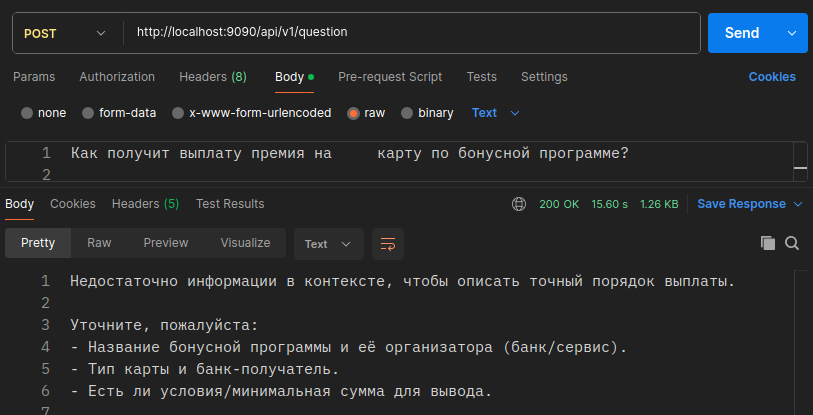The image size is (813, 415).
Task: Open the Test Results tab
Action: pos(230,204)
